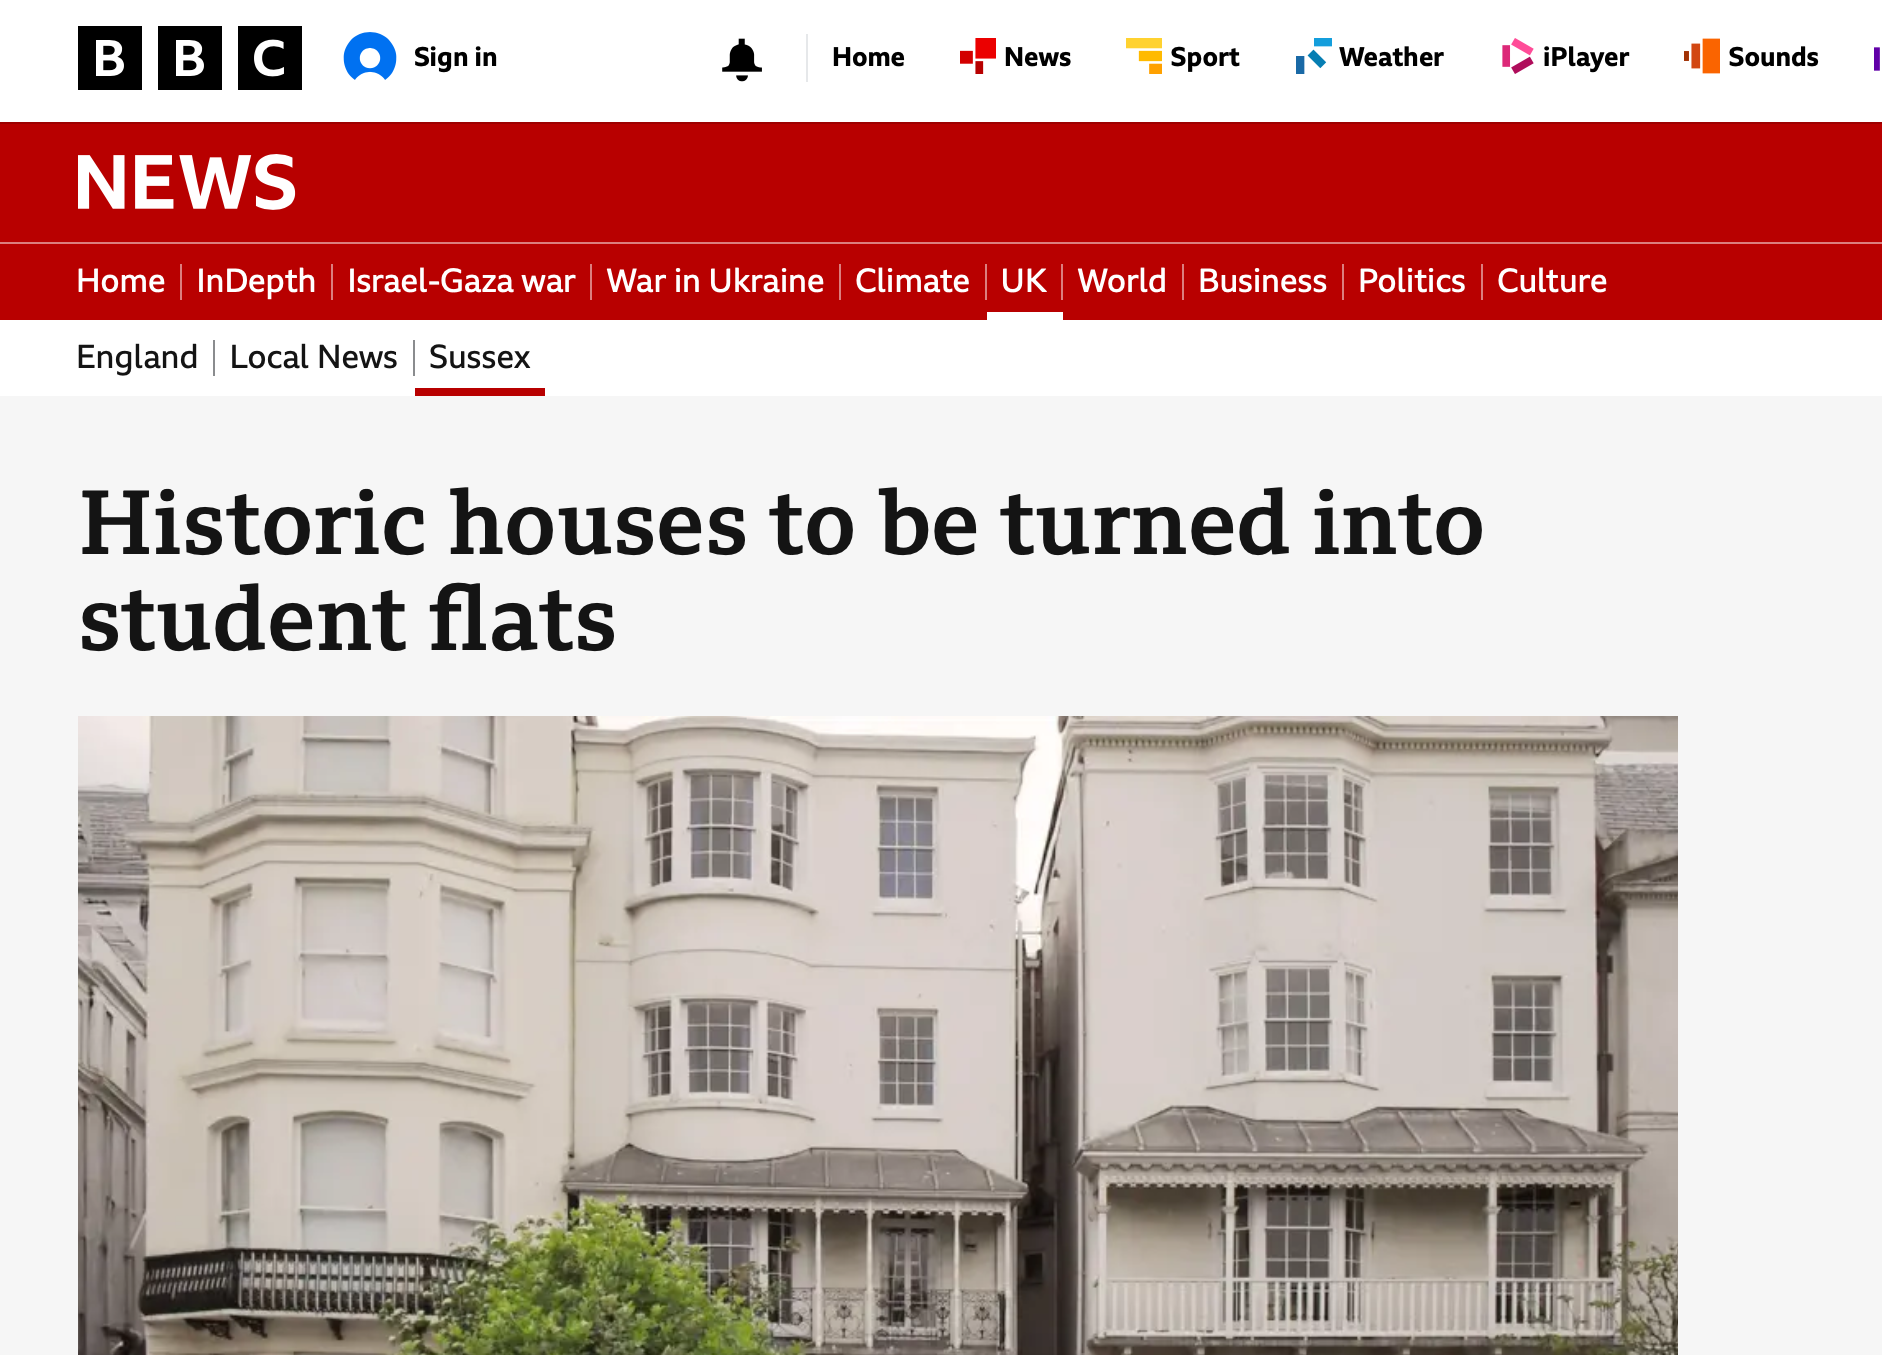Viewport: 1882px width, 1355px height.
Task: Click the blue account avatar icon
Action: point(370,58)
